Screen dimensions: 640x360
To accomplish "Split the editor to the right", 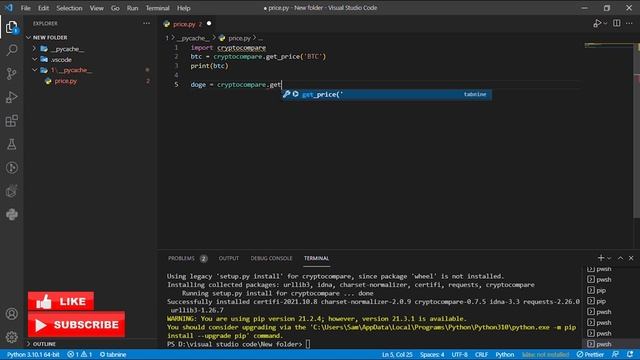I will tap(616, 23).
